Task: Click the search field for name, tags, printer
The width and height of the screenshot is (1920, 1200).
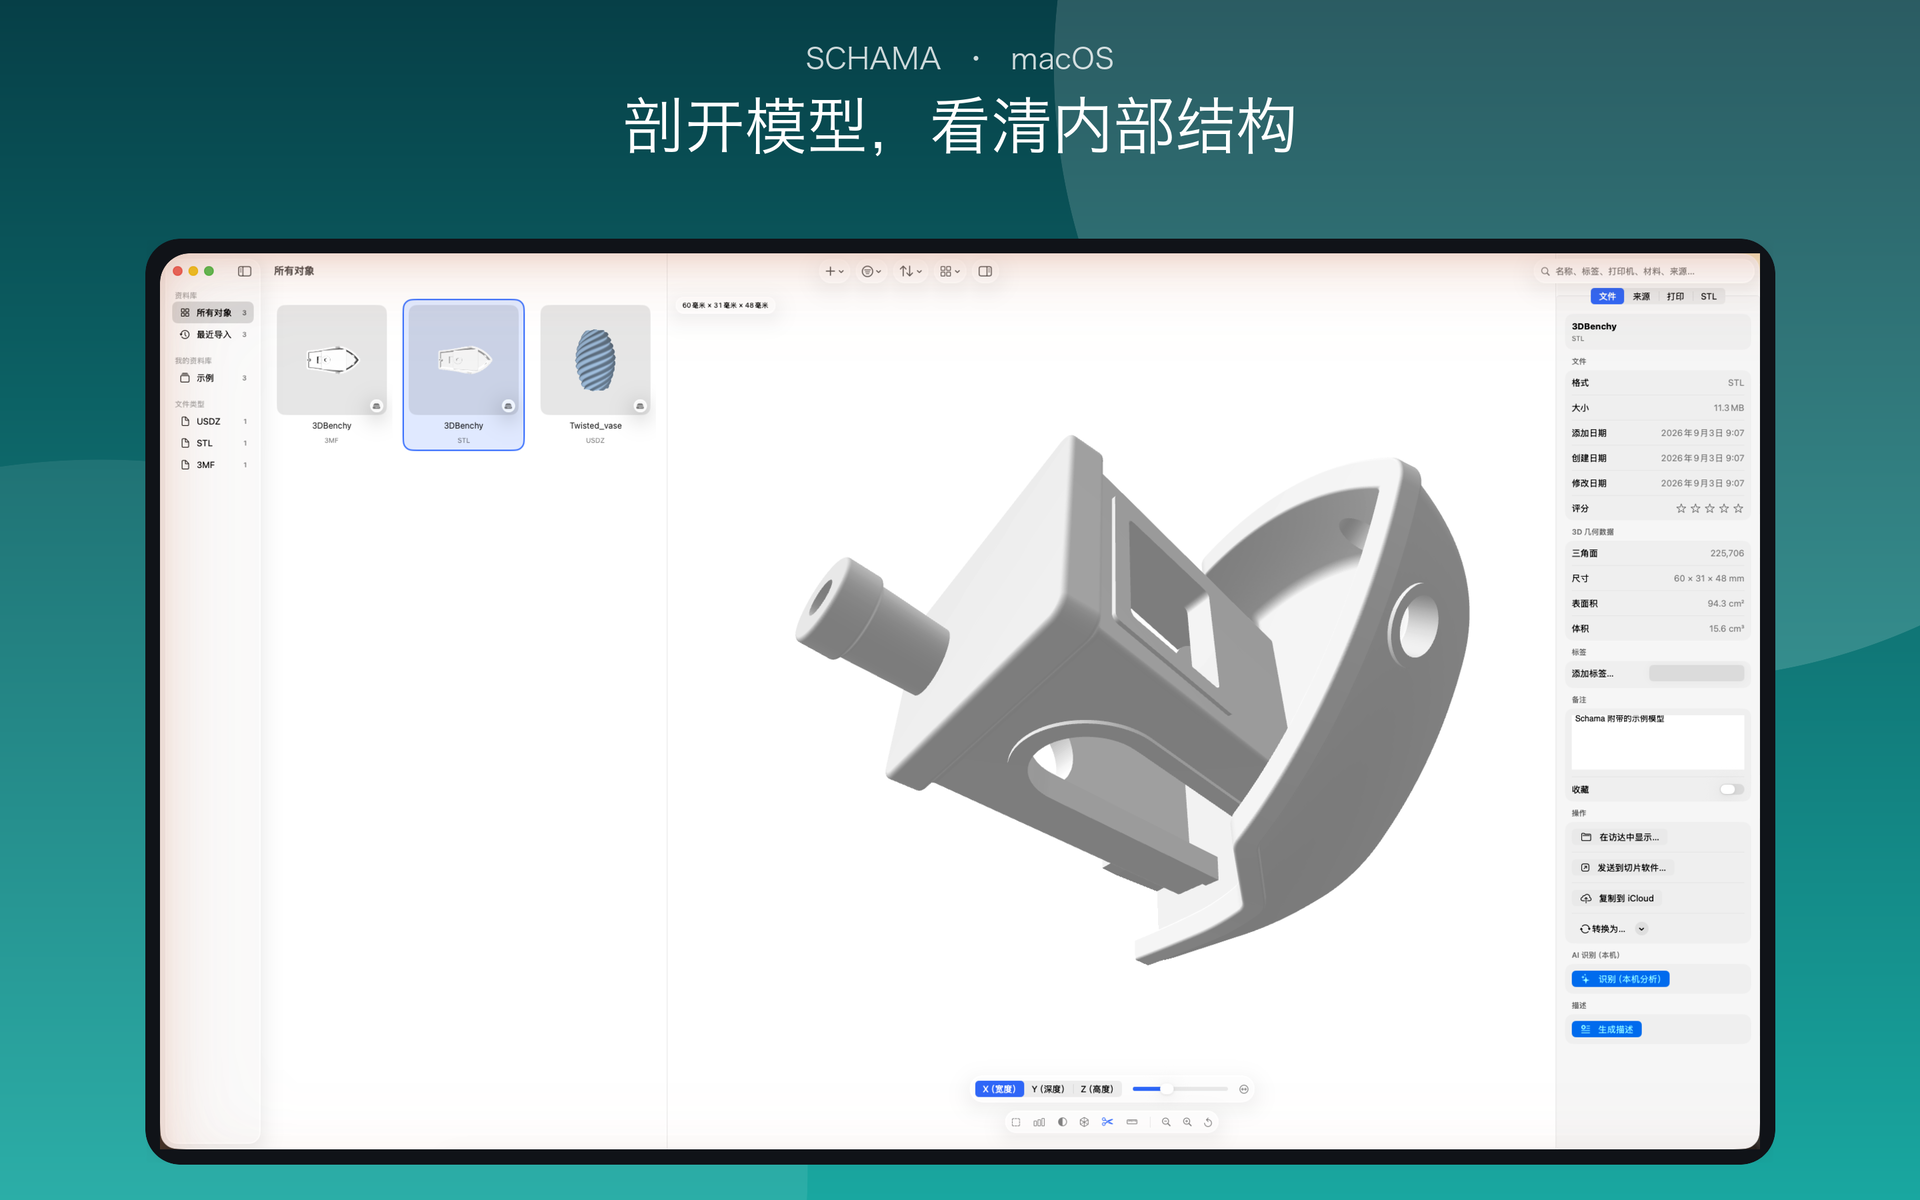Action: [x=1645, y=271]
